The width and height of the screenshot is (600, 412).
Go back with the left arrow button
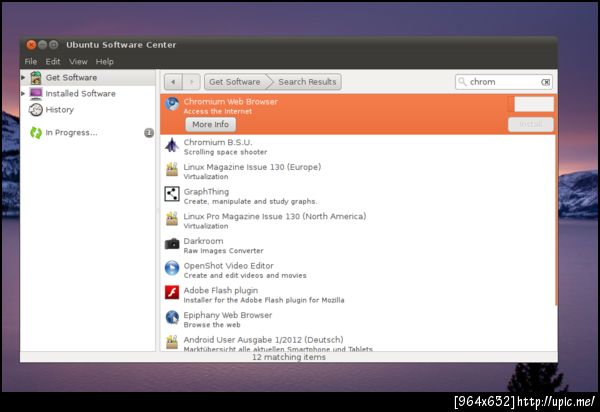pyautogui.click(x=173, y=82)
